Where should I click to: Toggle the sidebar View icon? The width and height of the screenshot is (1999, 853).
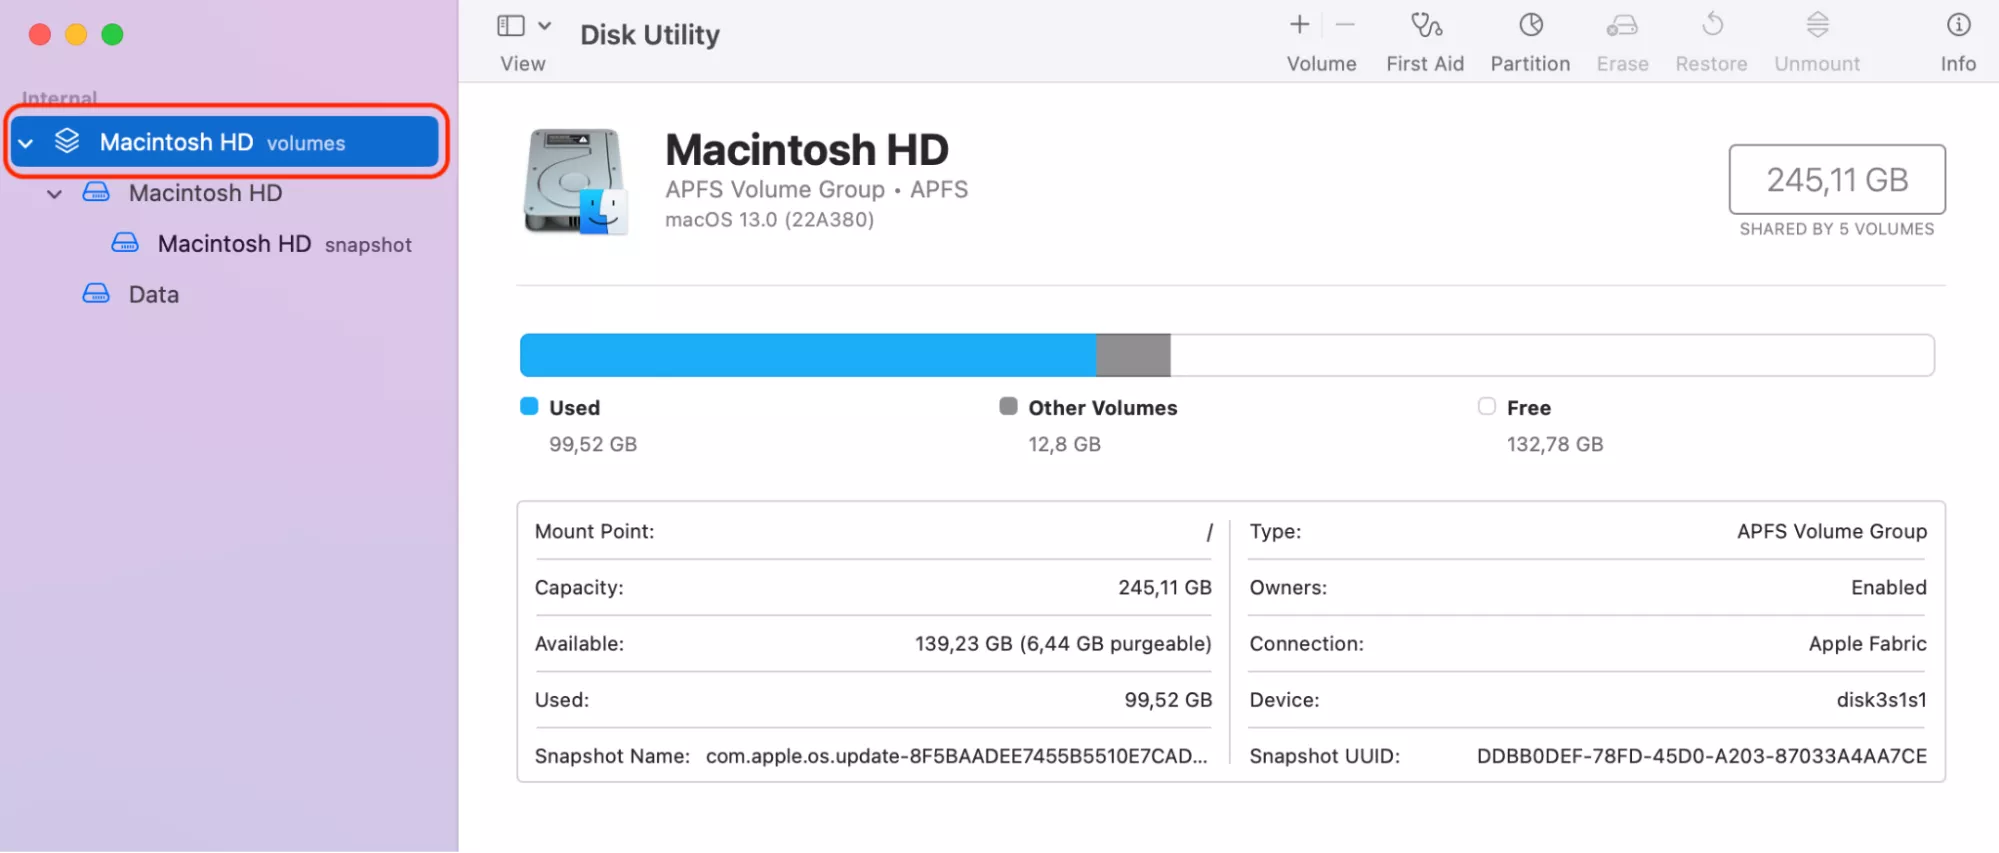510,26
